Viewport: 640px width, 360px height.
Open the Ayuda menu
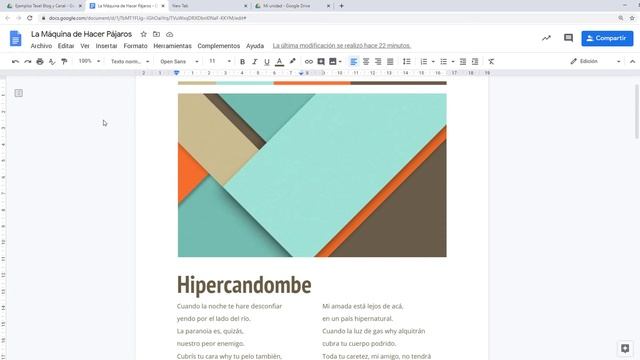255,46
